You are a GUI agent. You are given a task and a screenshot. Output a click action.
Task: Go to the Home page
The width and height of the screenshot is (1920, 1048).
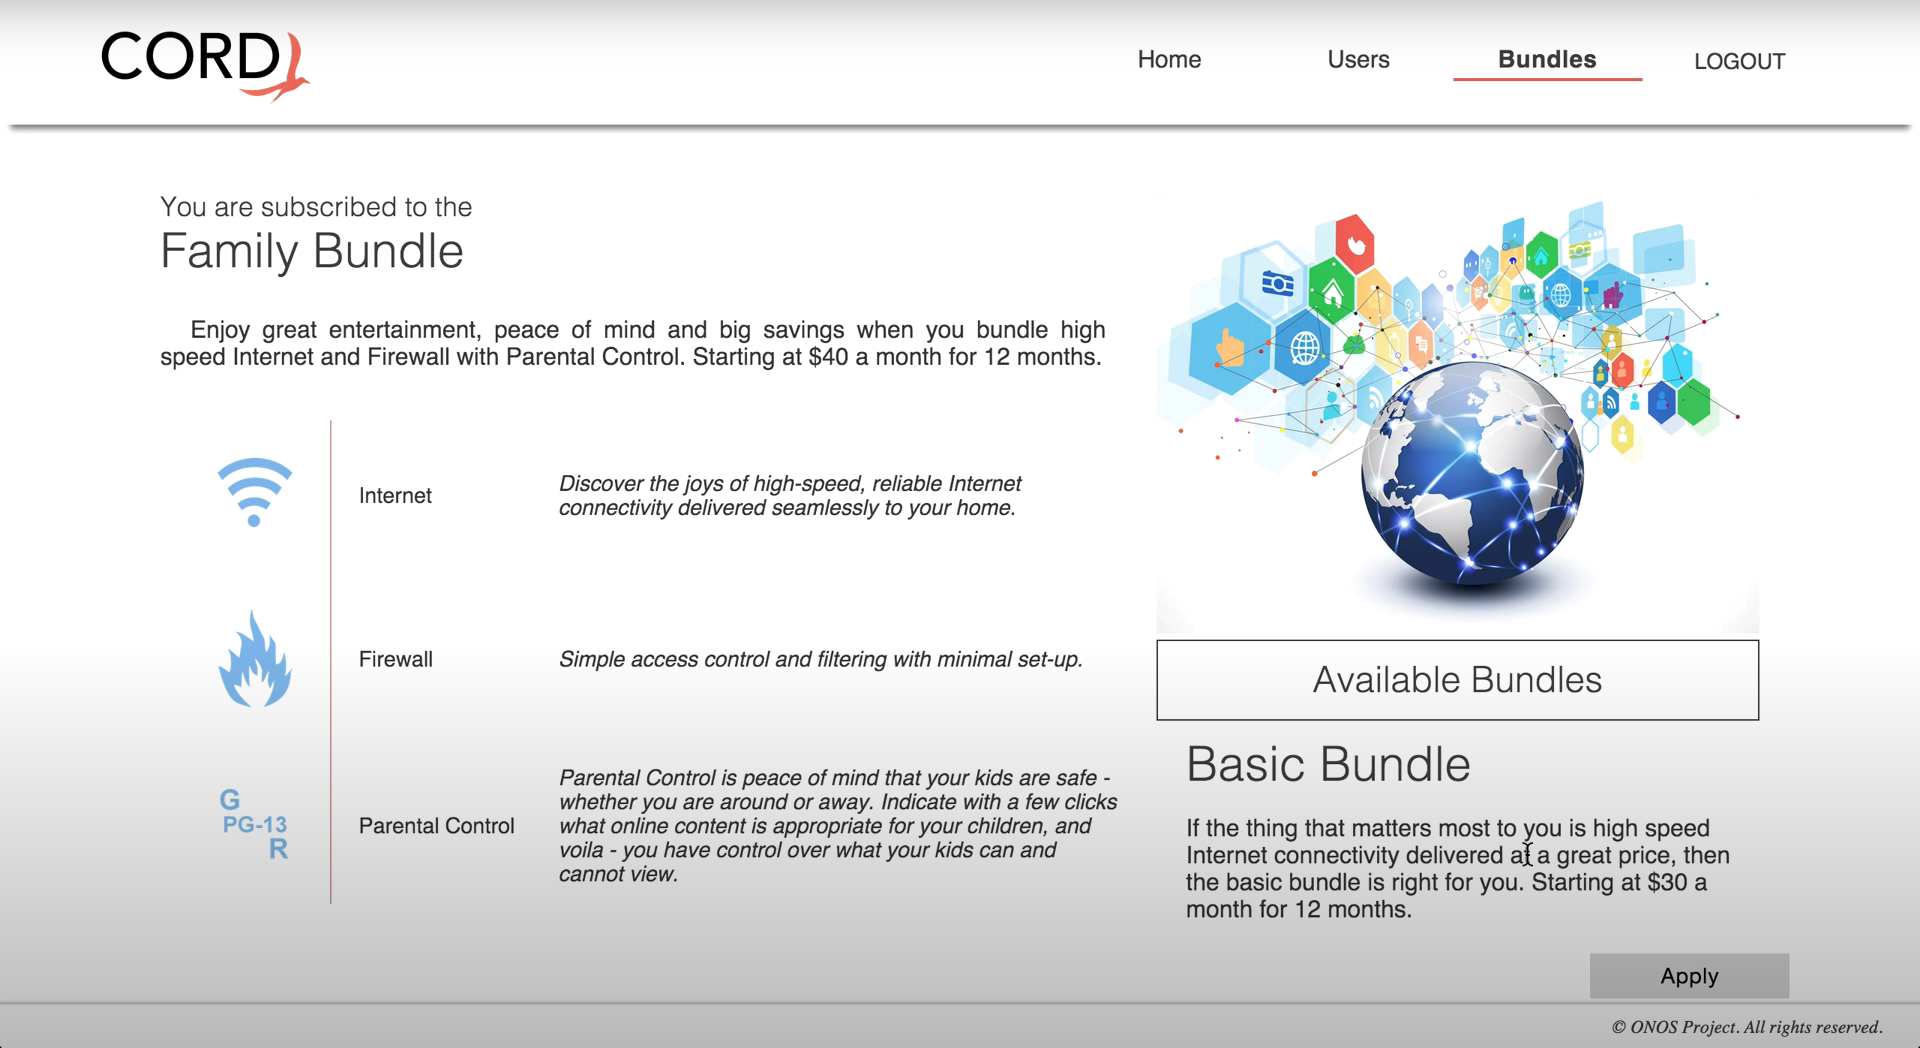point(1169,60)
